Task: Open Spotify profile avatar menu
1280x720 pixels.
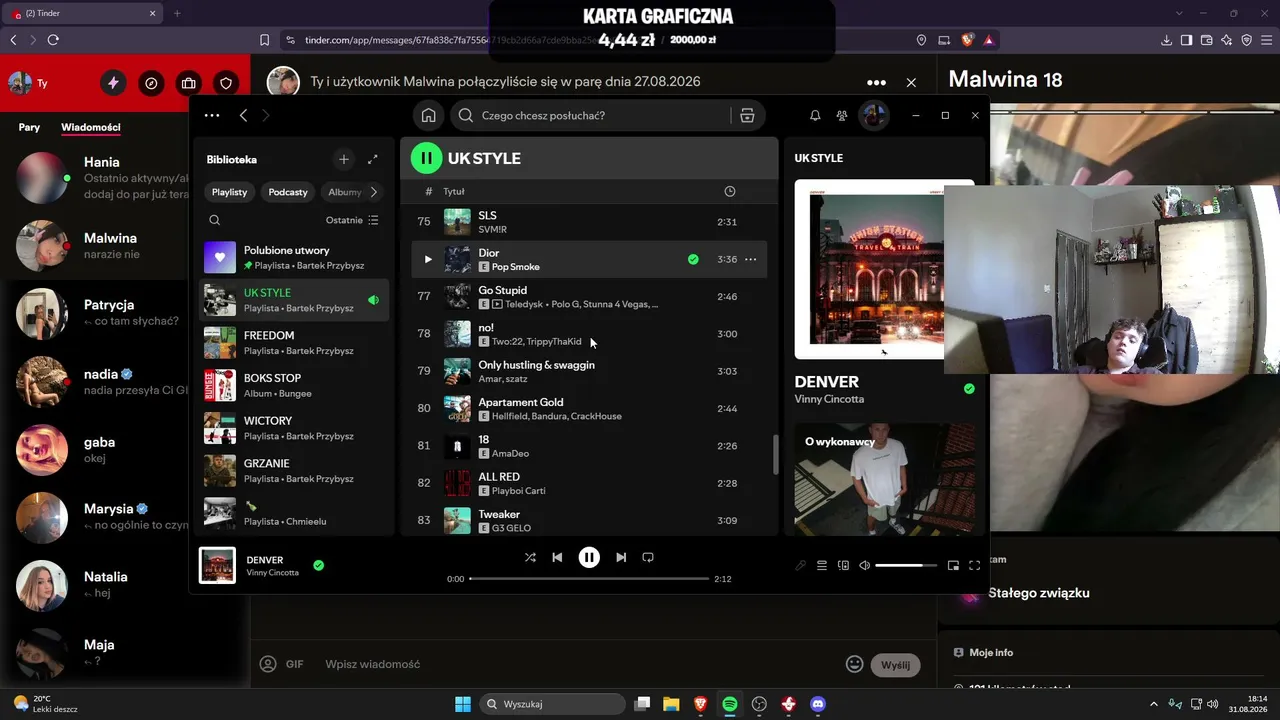Action: click(x=875, y=115)
